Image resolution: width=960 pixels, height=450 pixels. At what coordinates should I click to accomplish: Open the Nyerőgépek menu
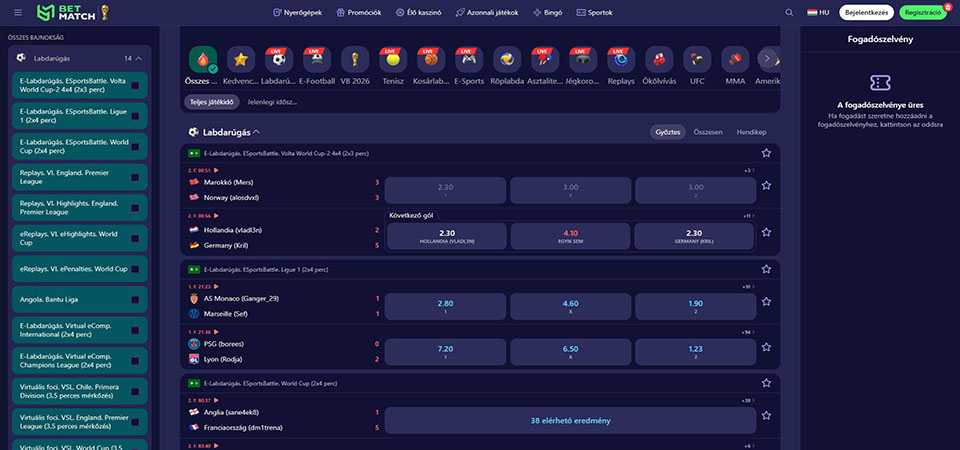(298, 12)
